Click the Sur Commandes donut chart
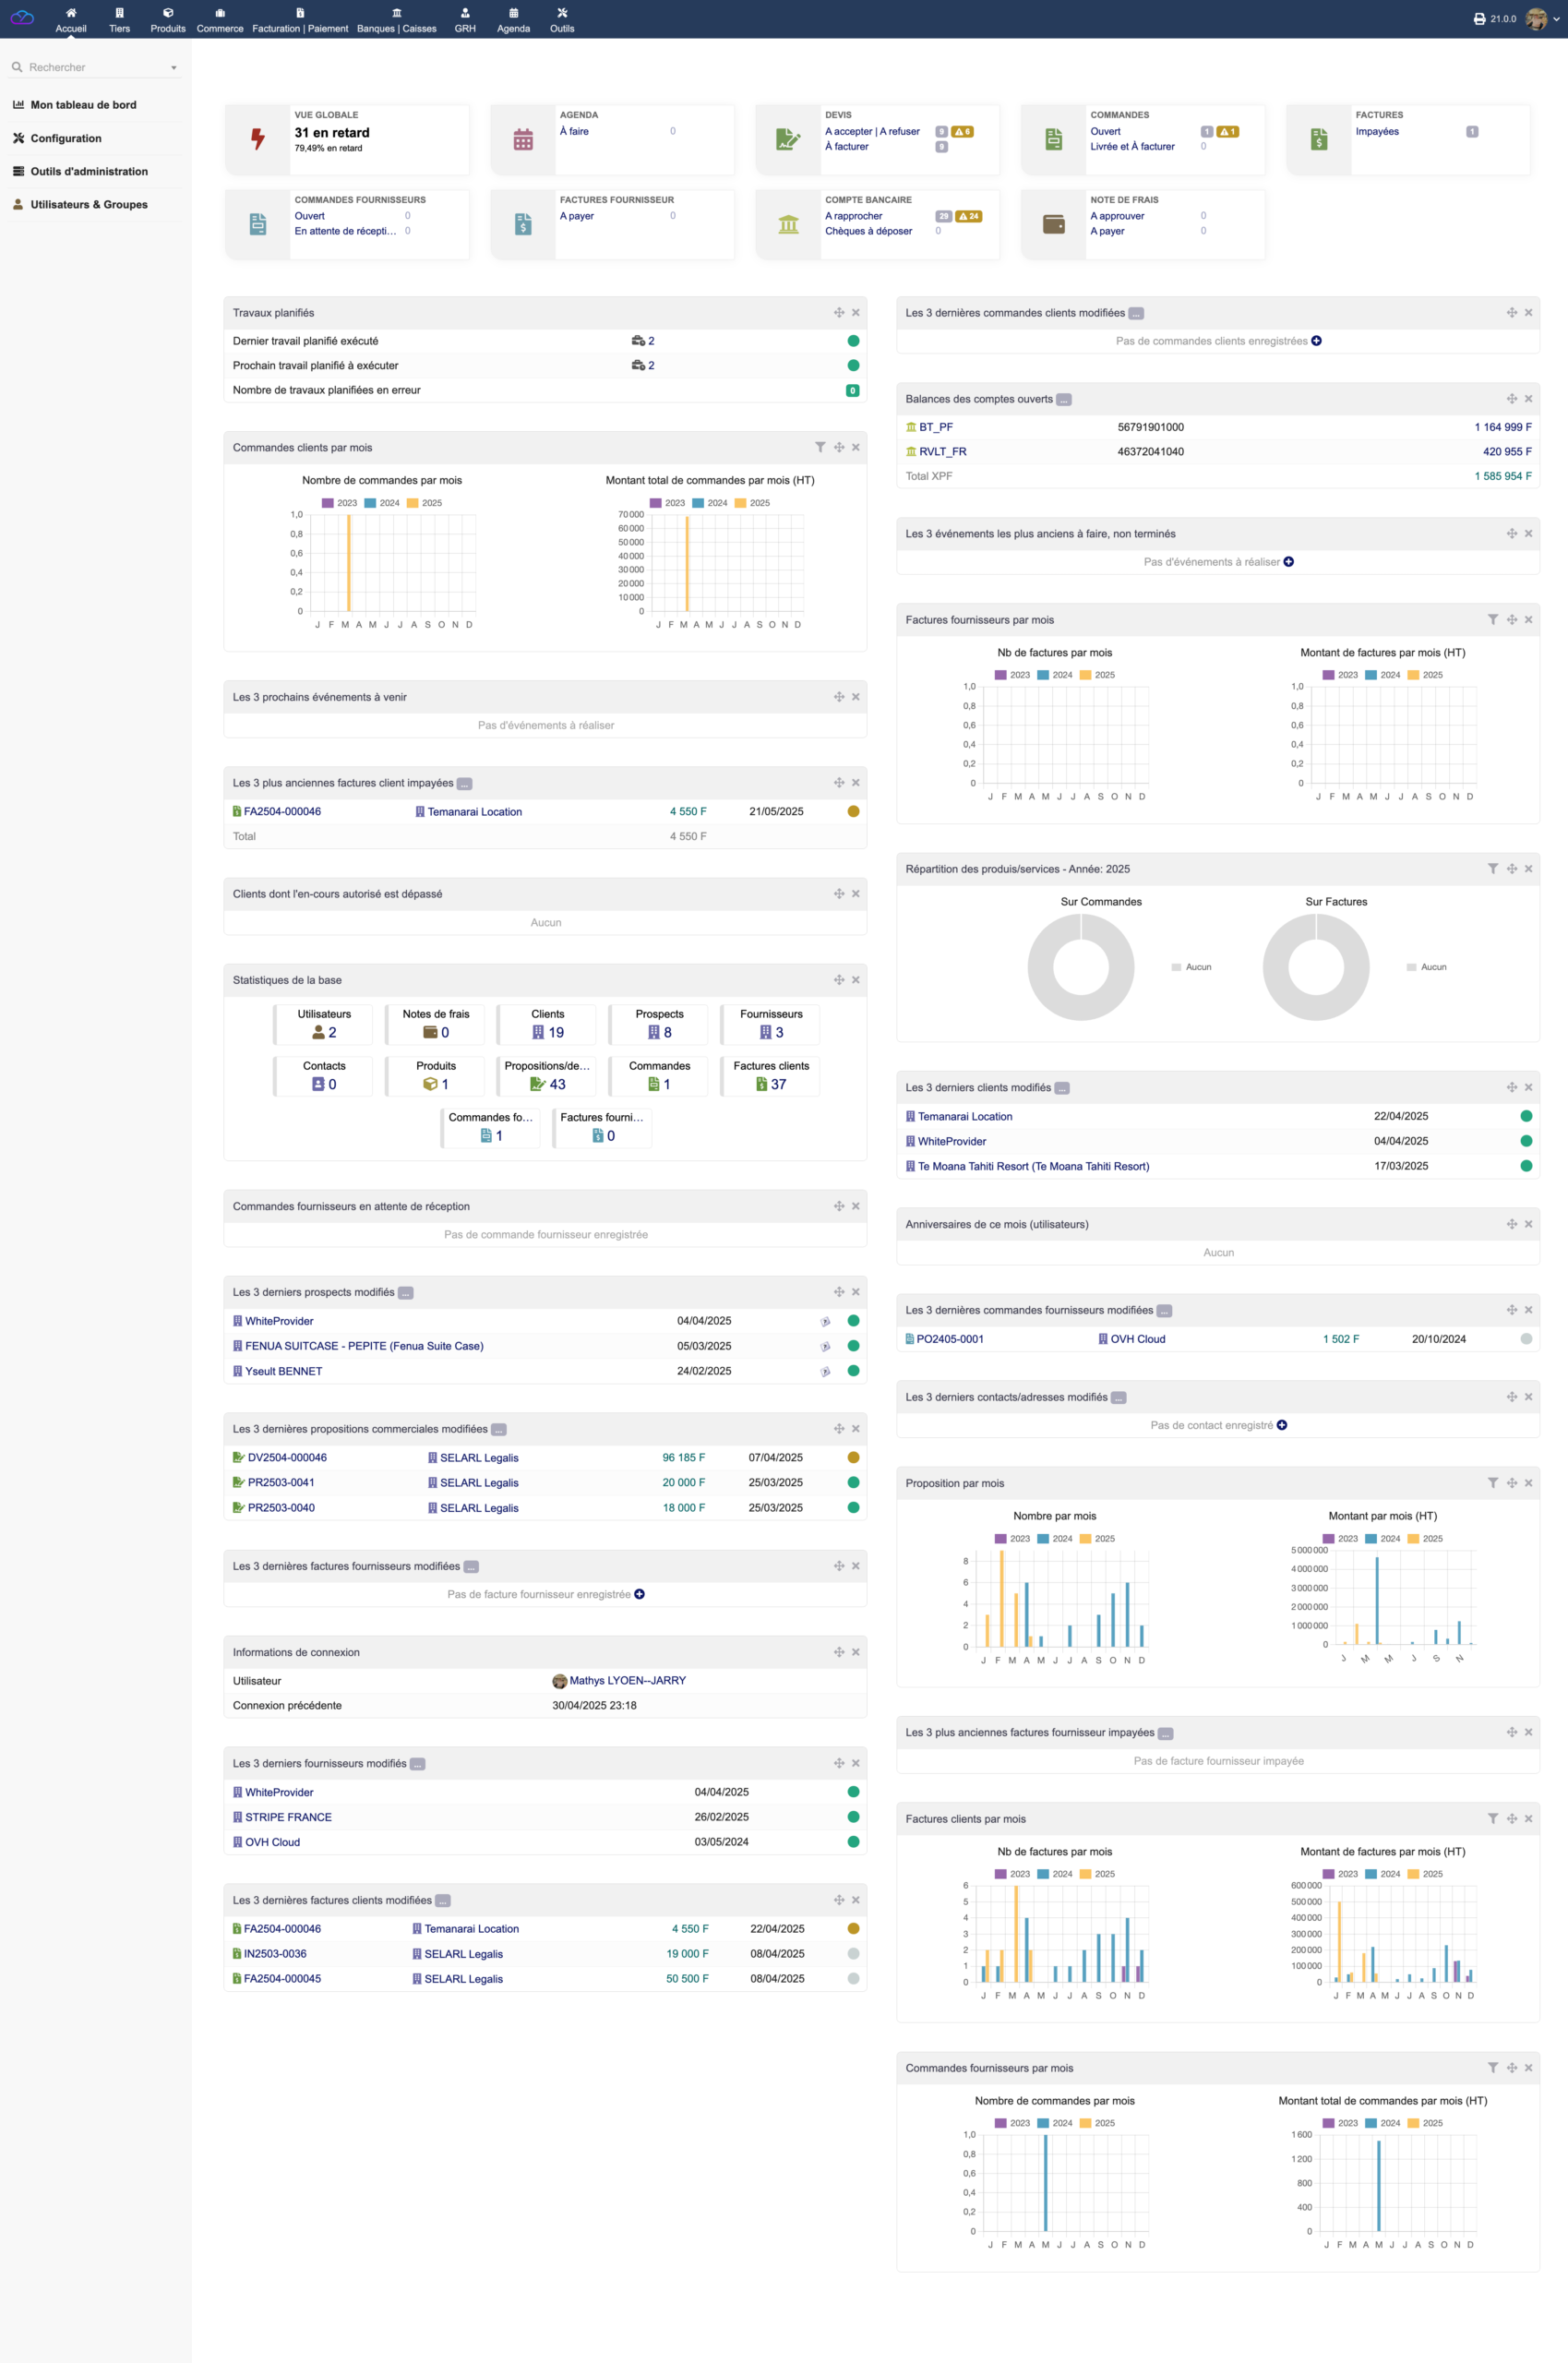The width and height of the screenshot is (1568, 2363). [1081, 967]
